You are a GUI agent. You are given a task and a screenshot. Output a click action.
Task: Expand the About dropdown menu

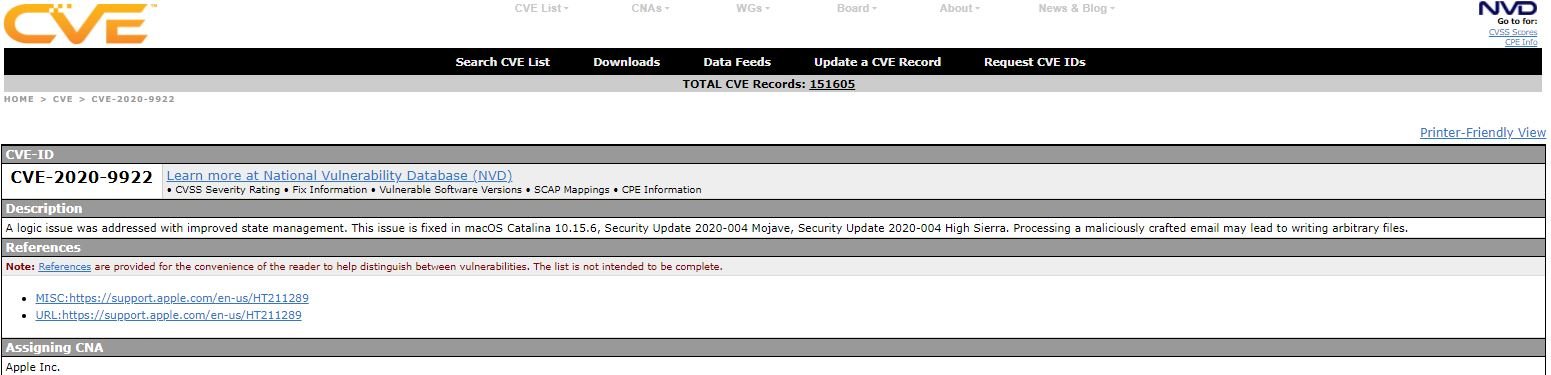click(x=959, y=8)
